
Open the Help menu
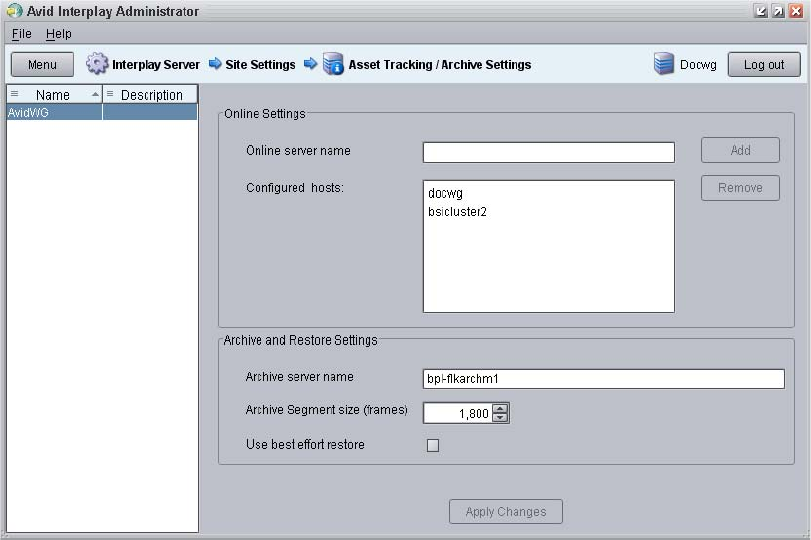point(58,34)
